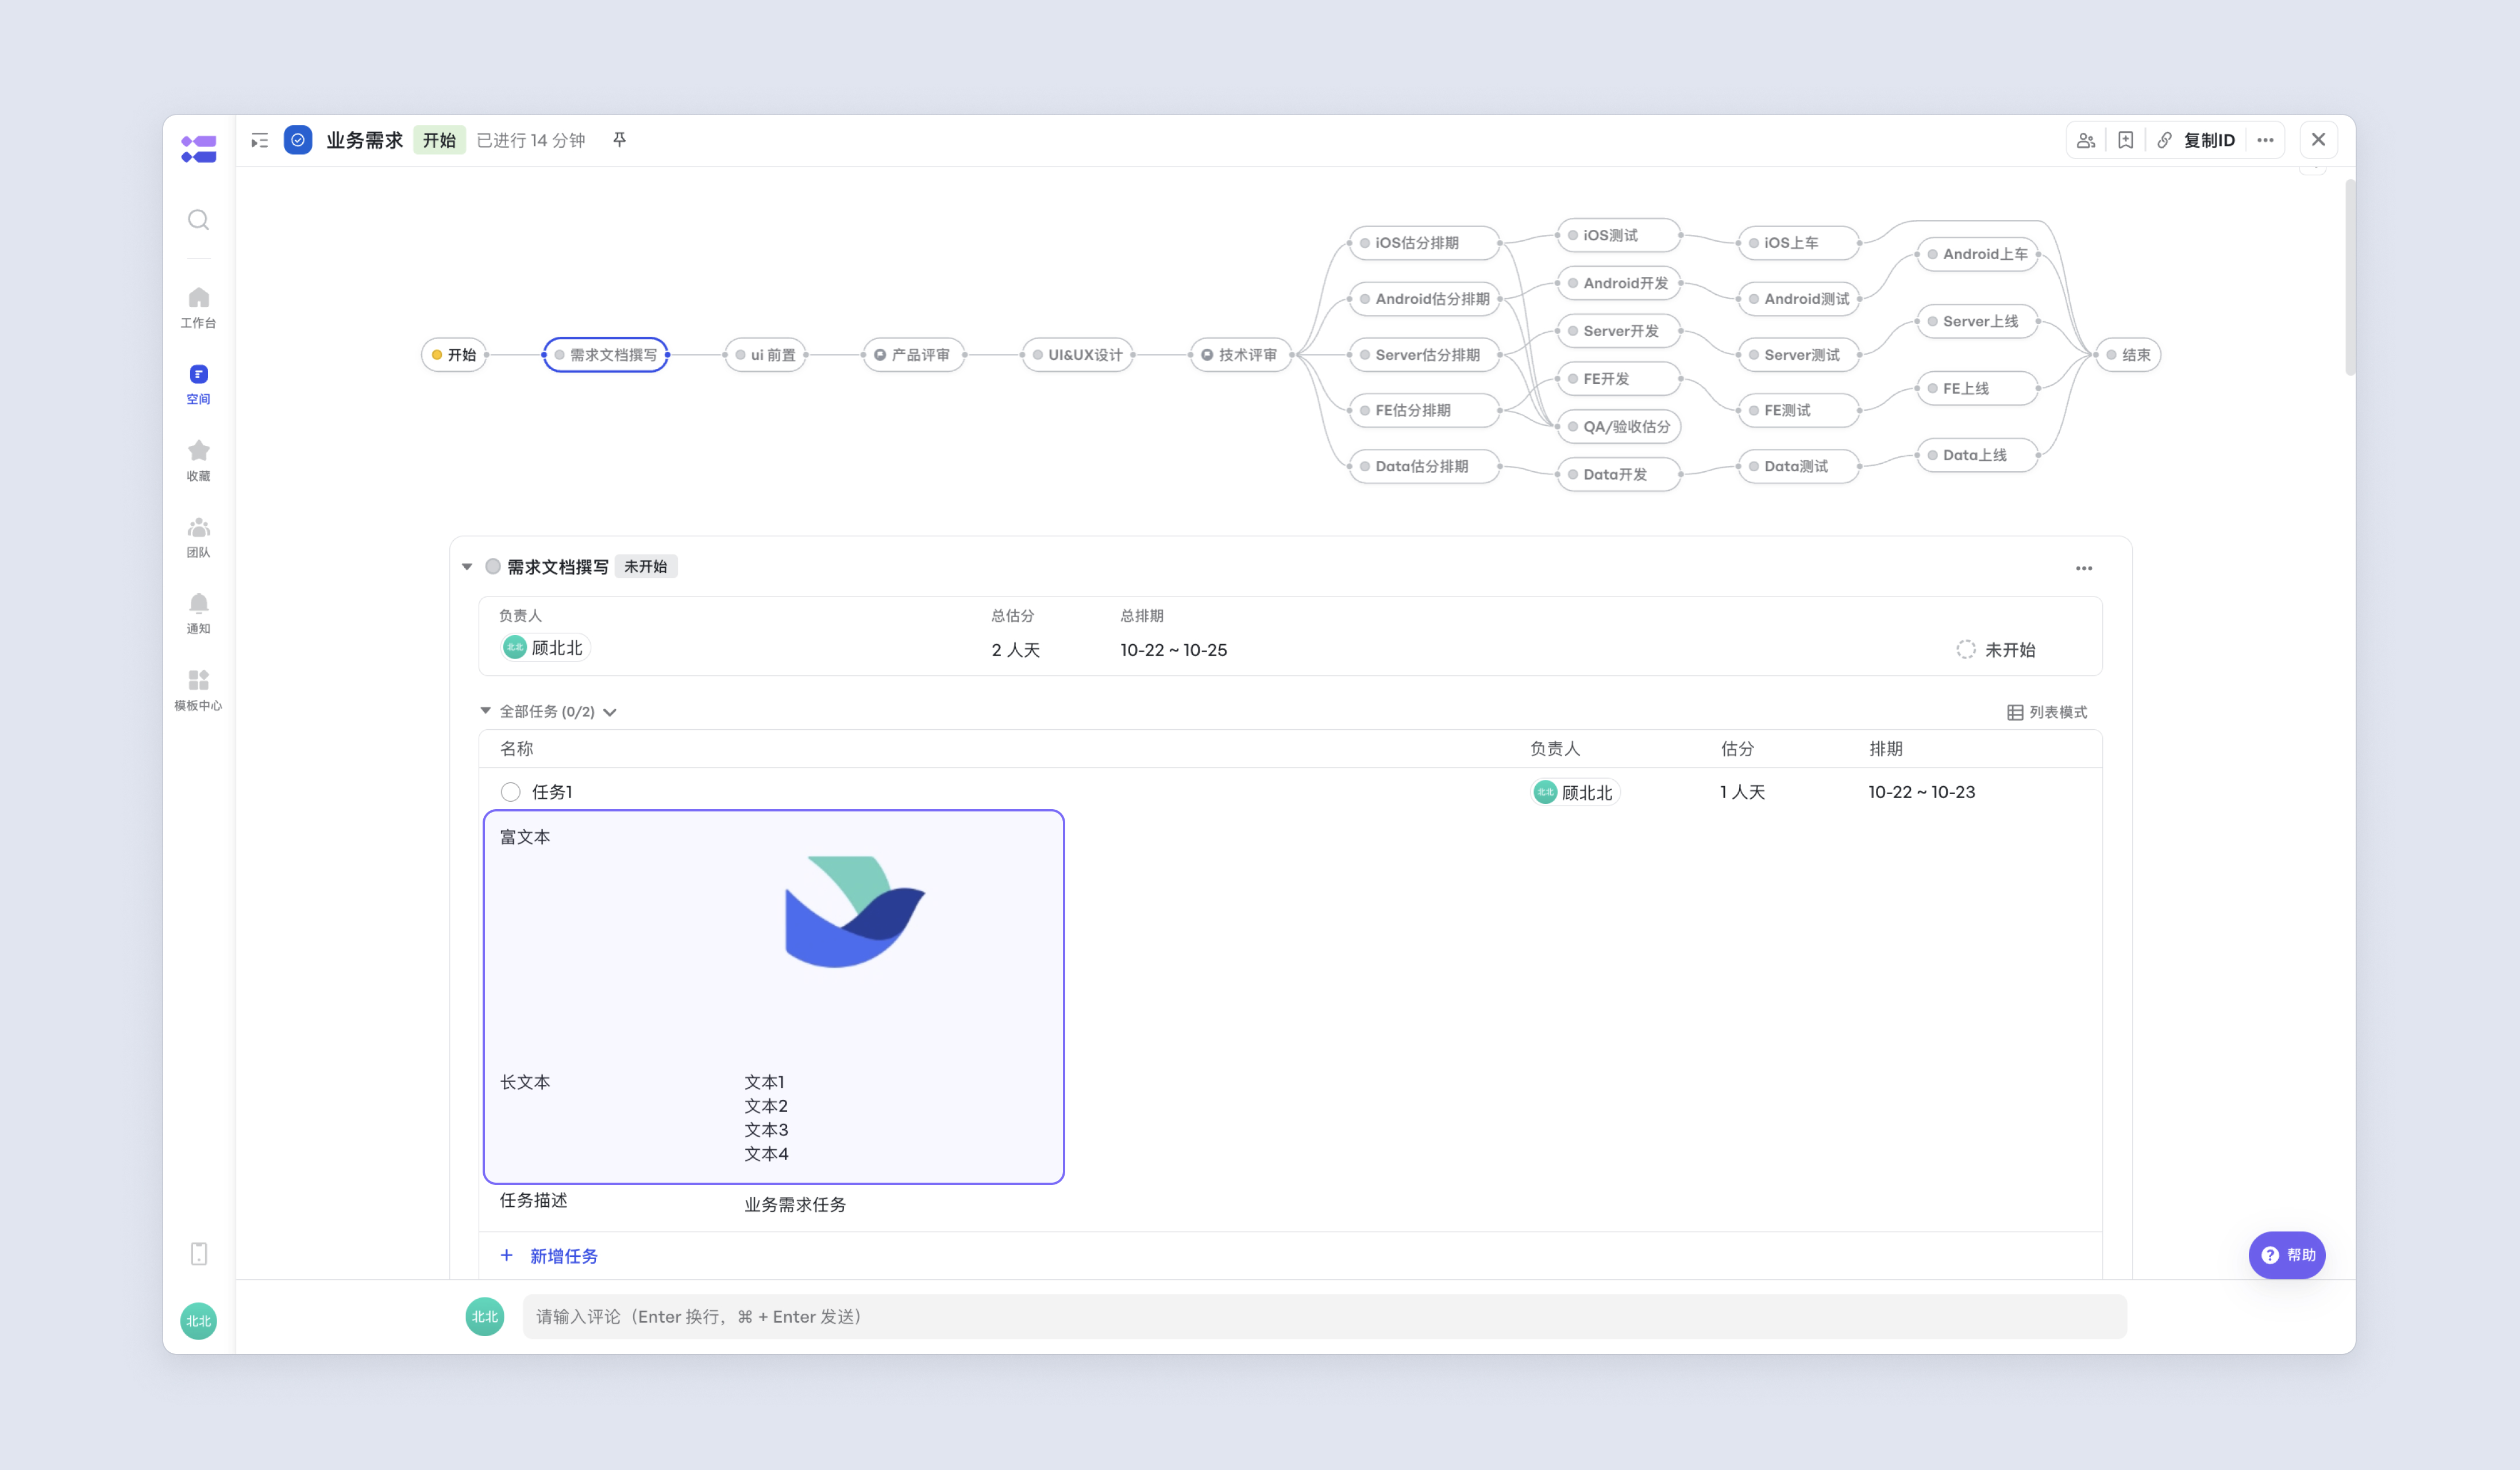
Task: Open 模板中心 in the sidebar
Action: click(198, 690)
